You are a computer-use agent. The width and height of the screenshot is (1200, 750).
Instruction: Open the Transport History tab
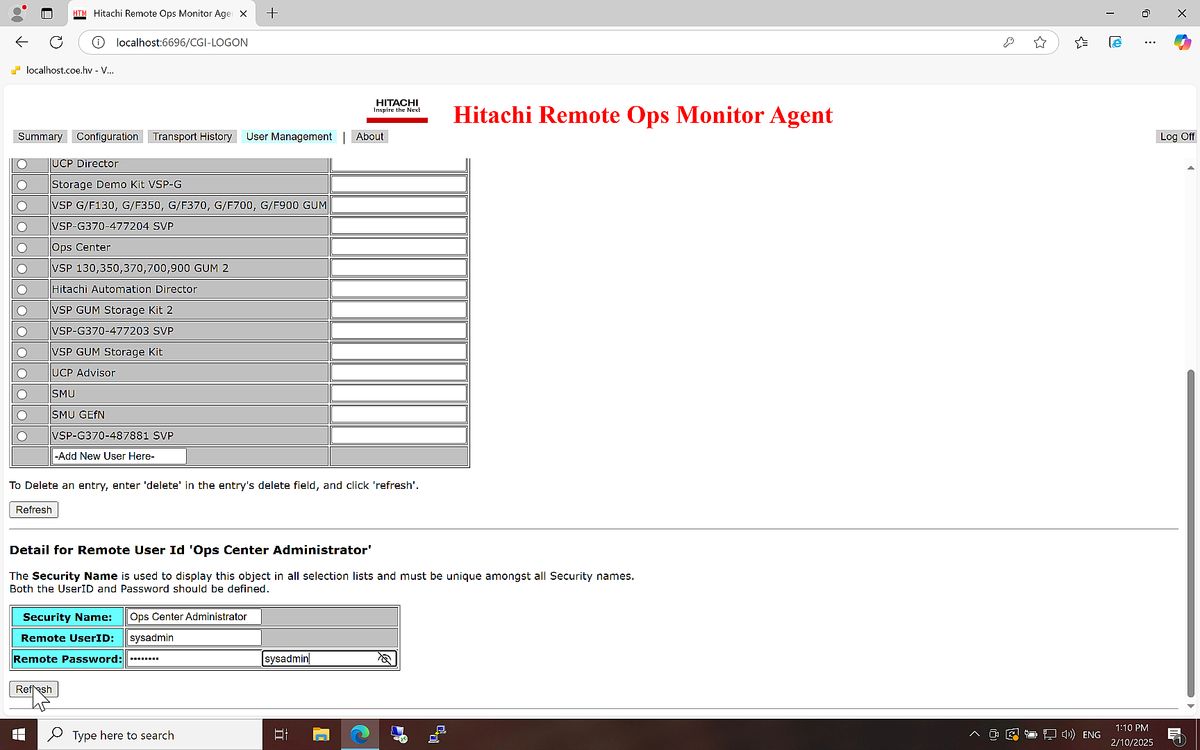192,137
